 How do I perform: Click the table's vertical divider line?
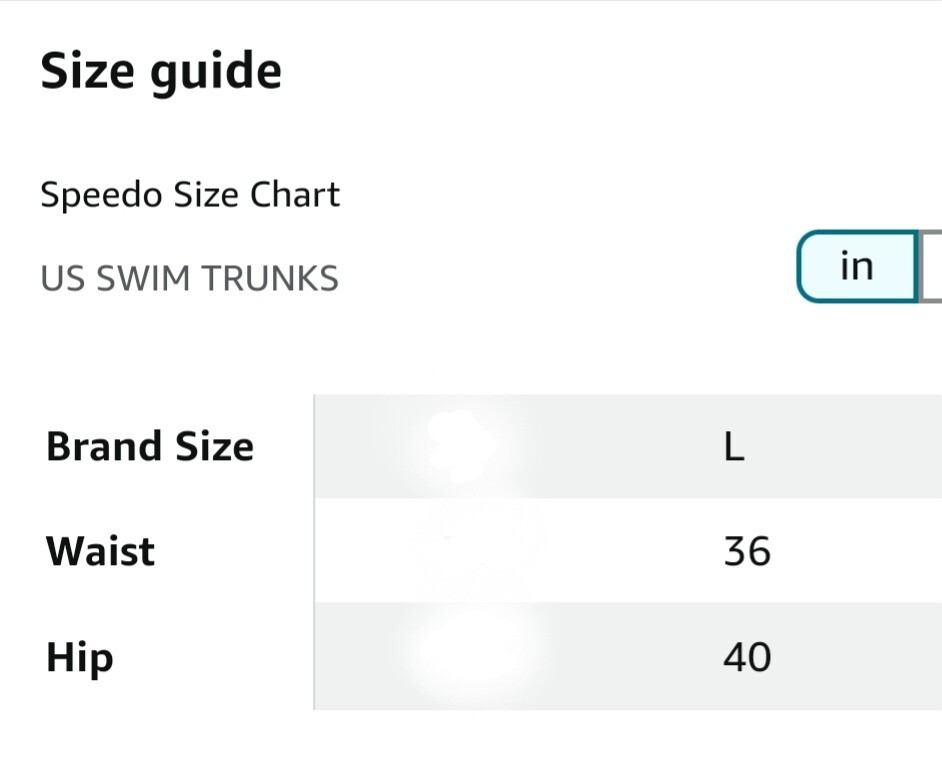coord(314,551)
